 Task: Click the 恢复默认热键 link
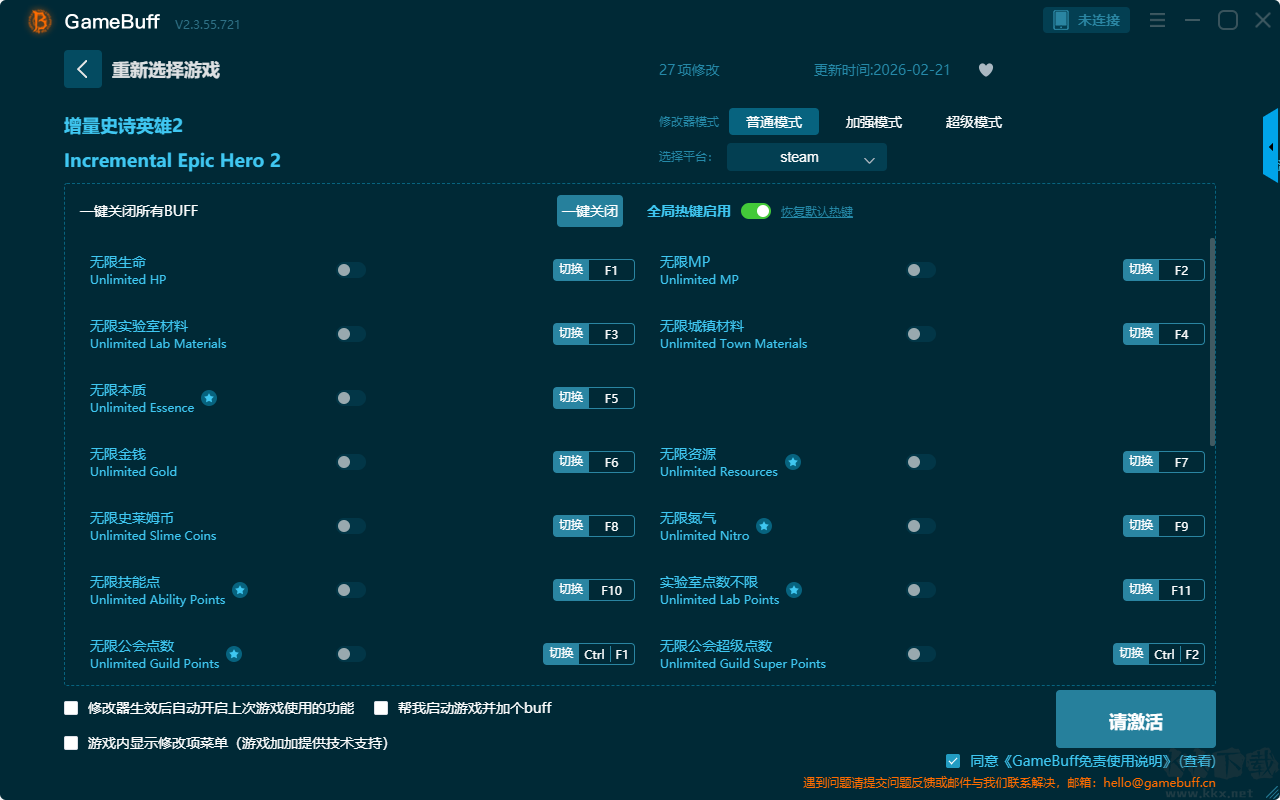click(x=817, y=212)
